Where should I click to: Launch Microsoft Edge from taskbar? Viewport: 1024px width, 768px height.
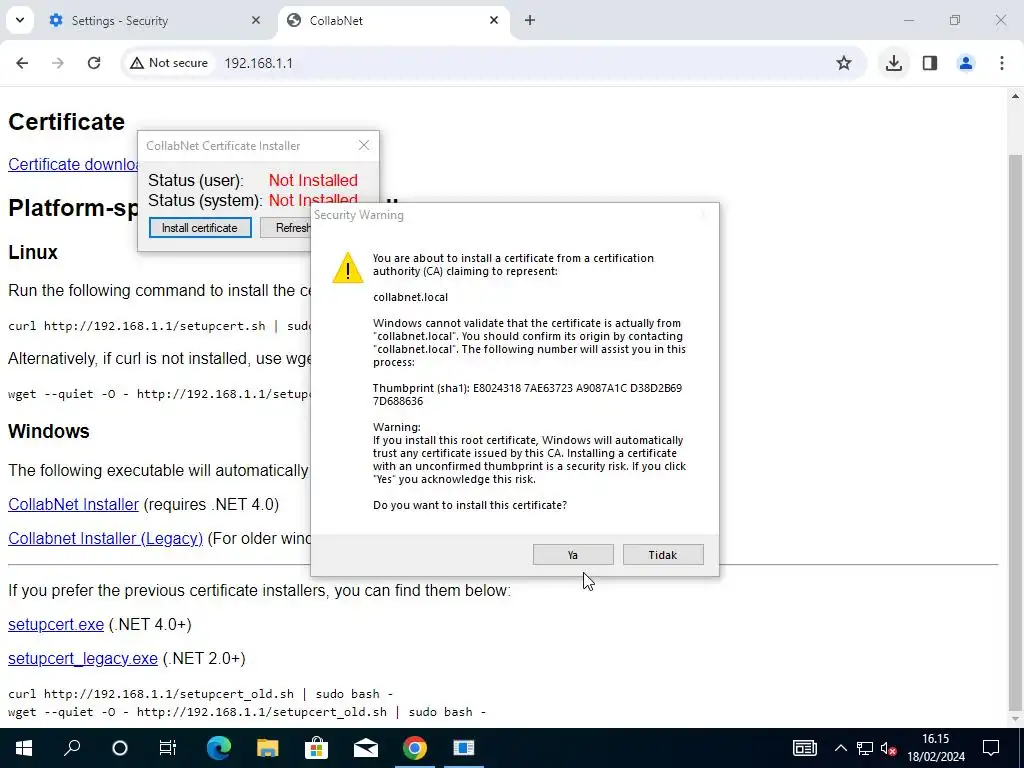coord(219,748)
